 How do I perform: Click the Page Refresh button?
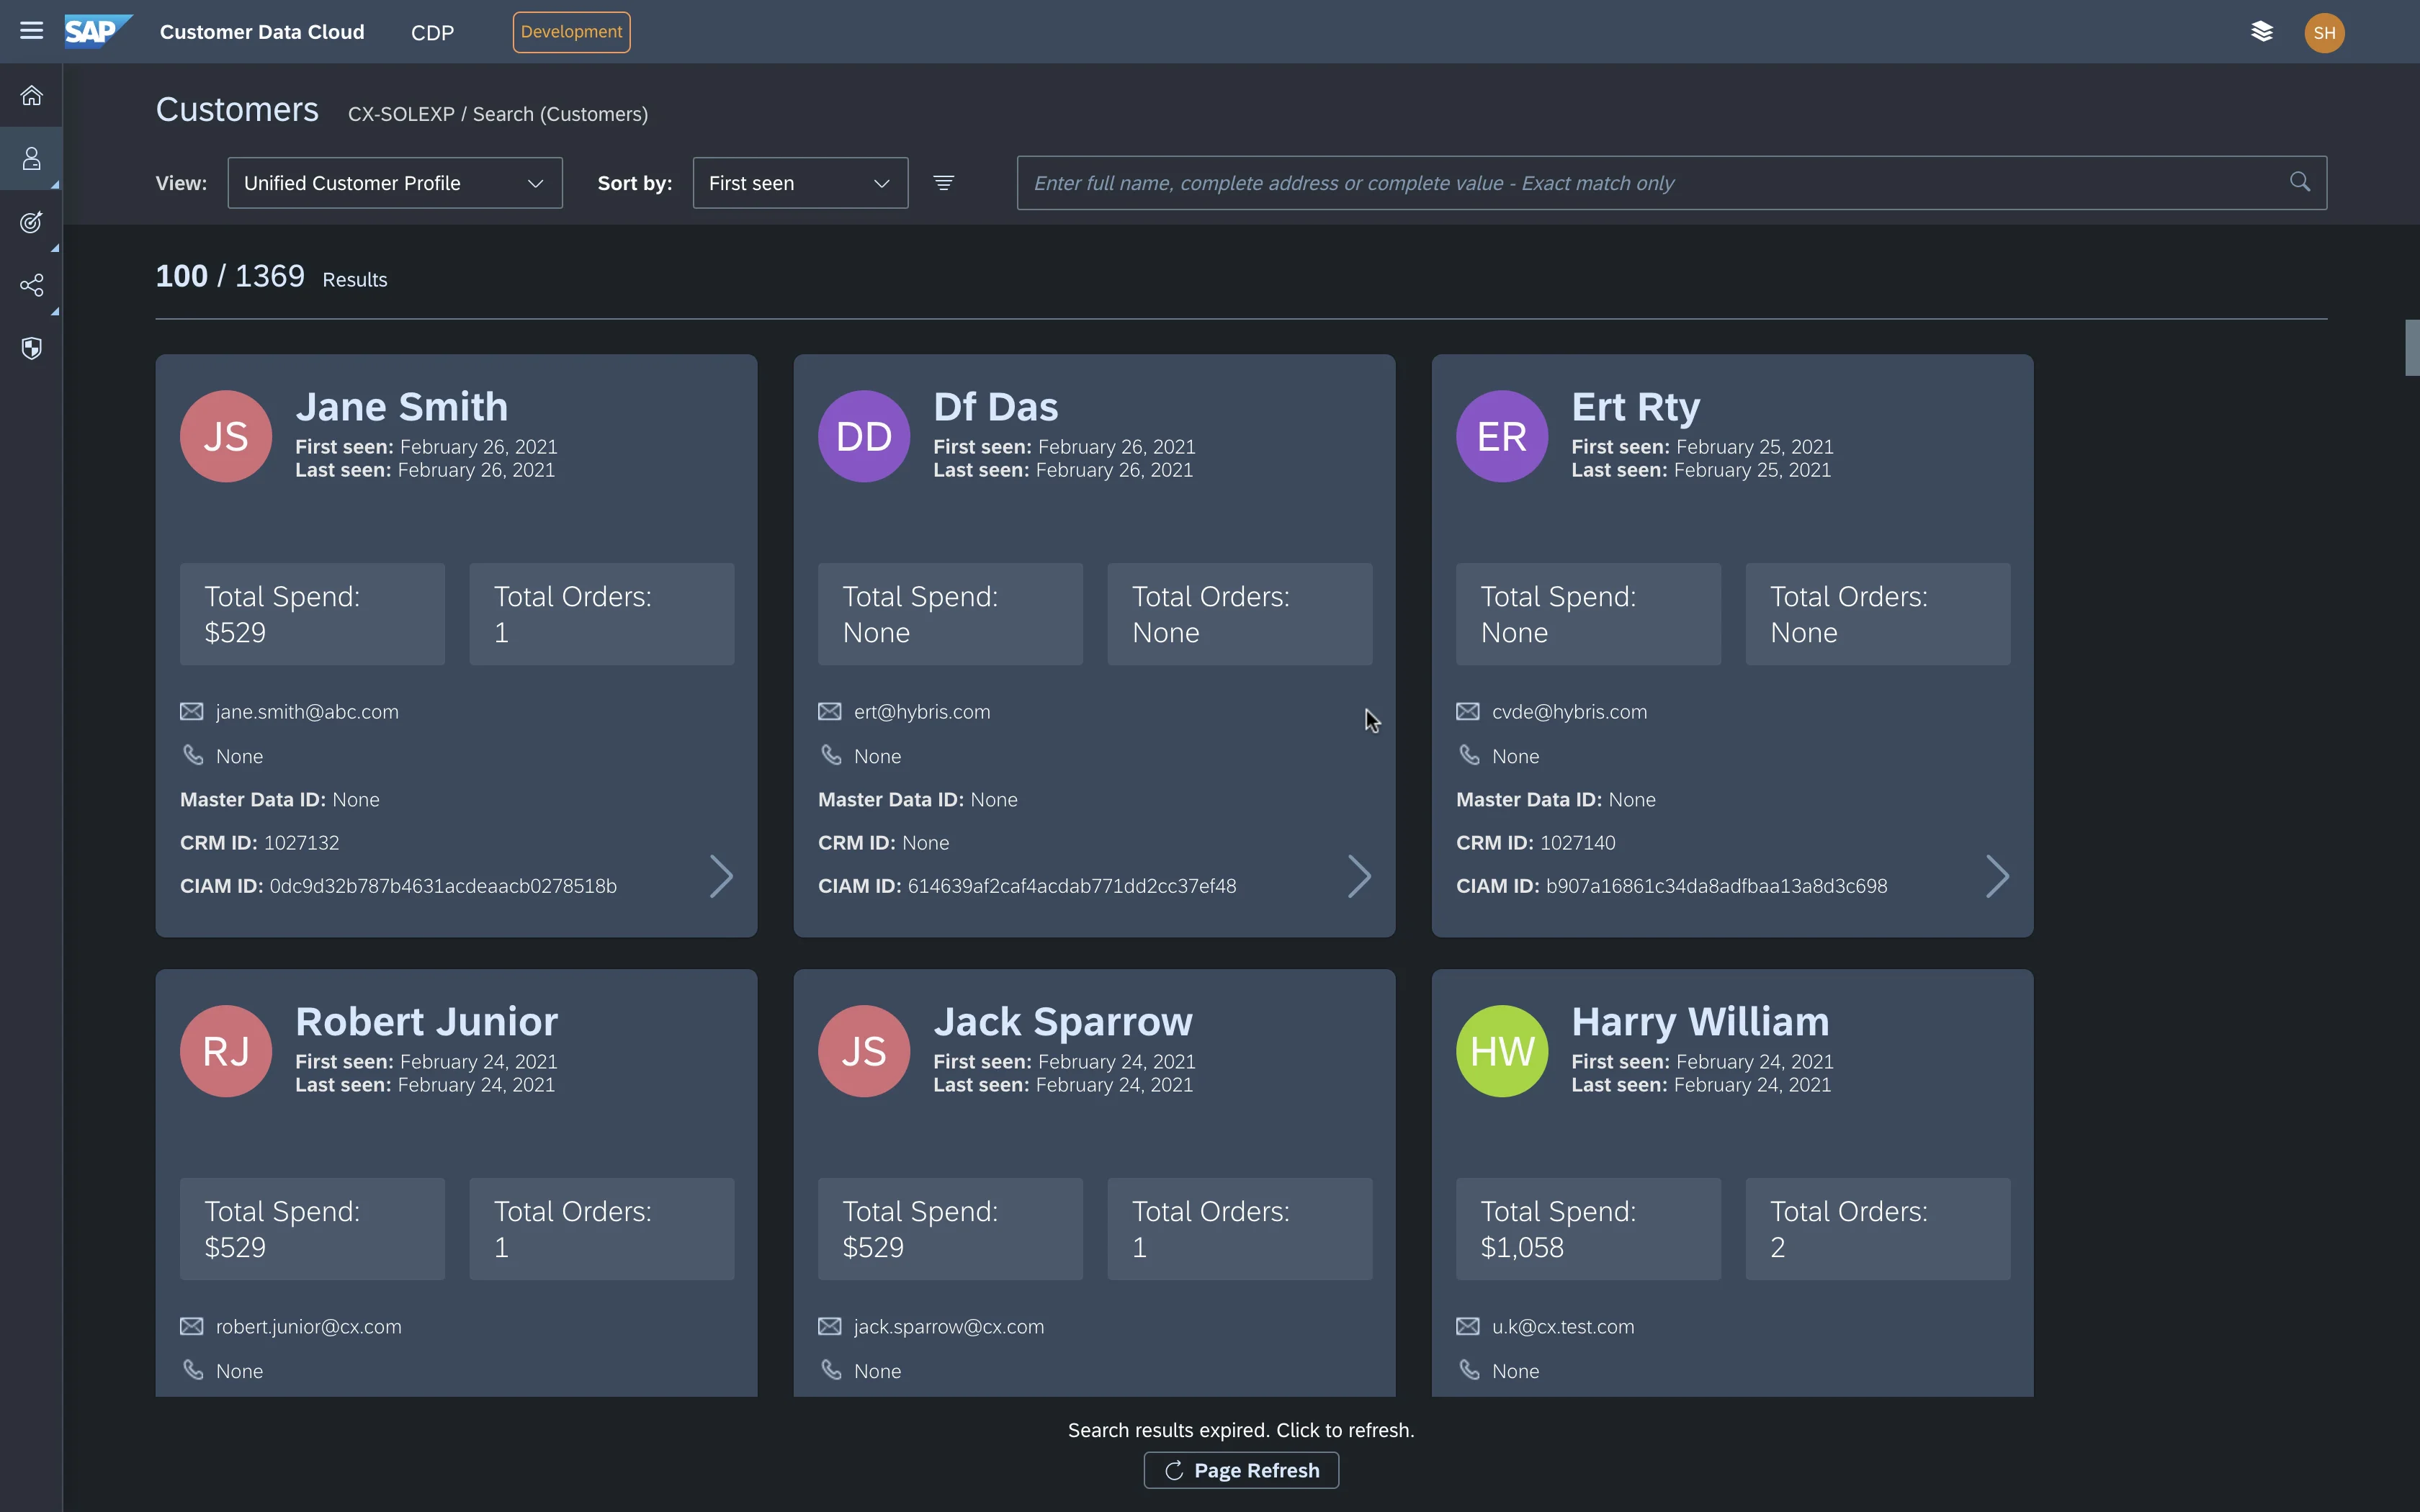click(1241, 1470)
